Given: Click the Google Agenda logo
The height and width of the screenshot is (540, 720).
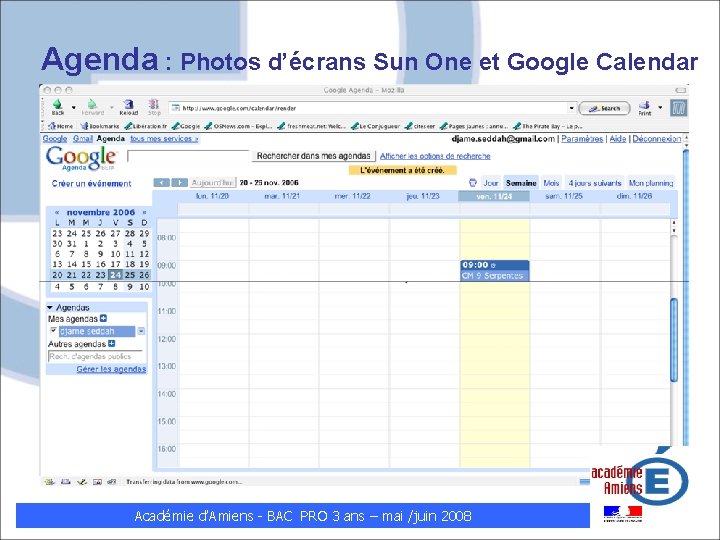Looking at the screenshot, I should pyautogui.click(x=81, y=158).
